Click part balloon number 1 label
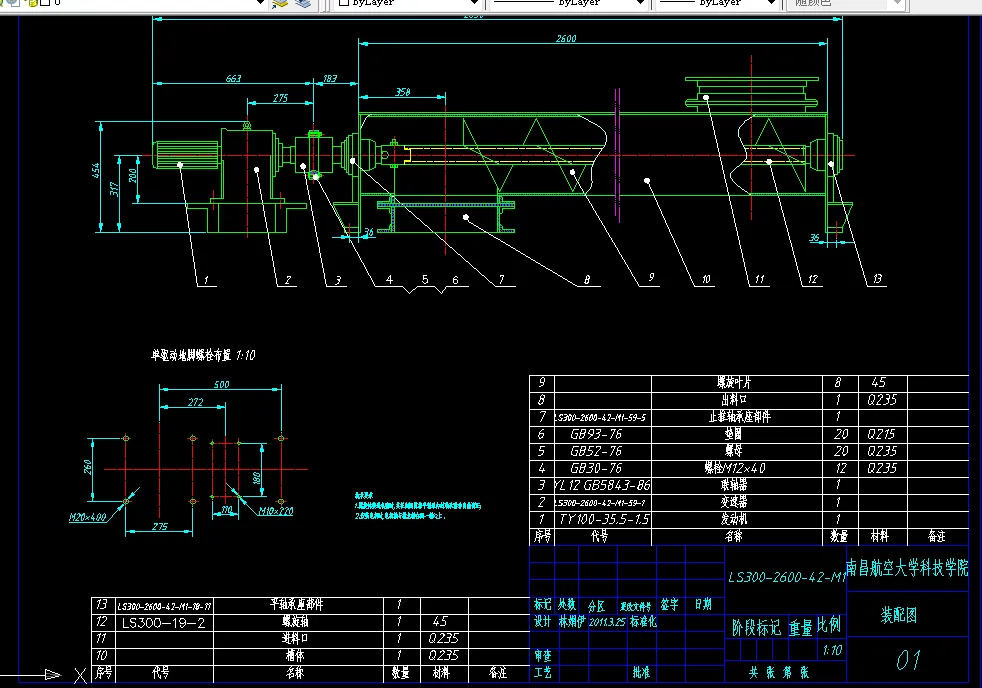Viewport: 982px width, 688px height. [x=206, y=280]
